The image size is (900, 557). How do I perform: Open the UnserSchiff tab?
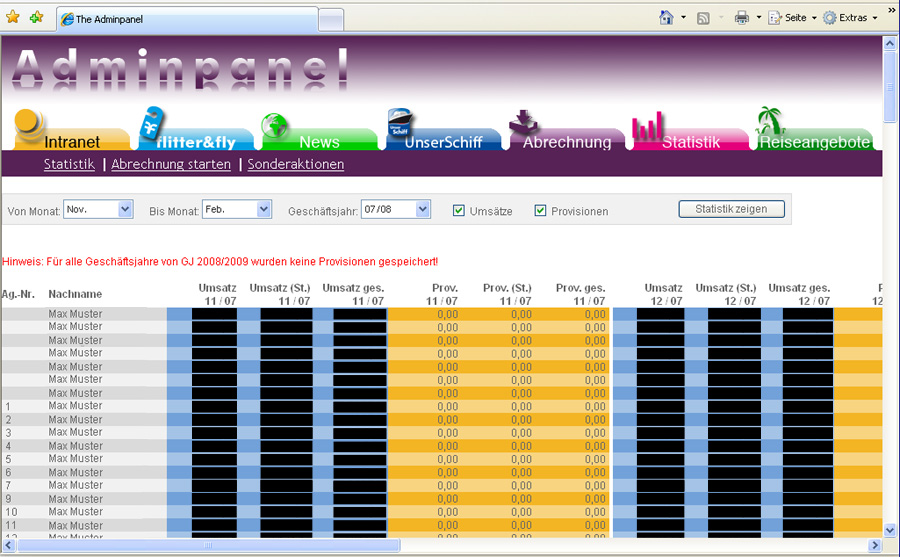[x=443, y=141]
